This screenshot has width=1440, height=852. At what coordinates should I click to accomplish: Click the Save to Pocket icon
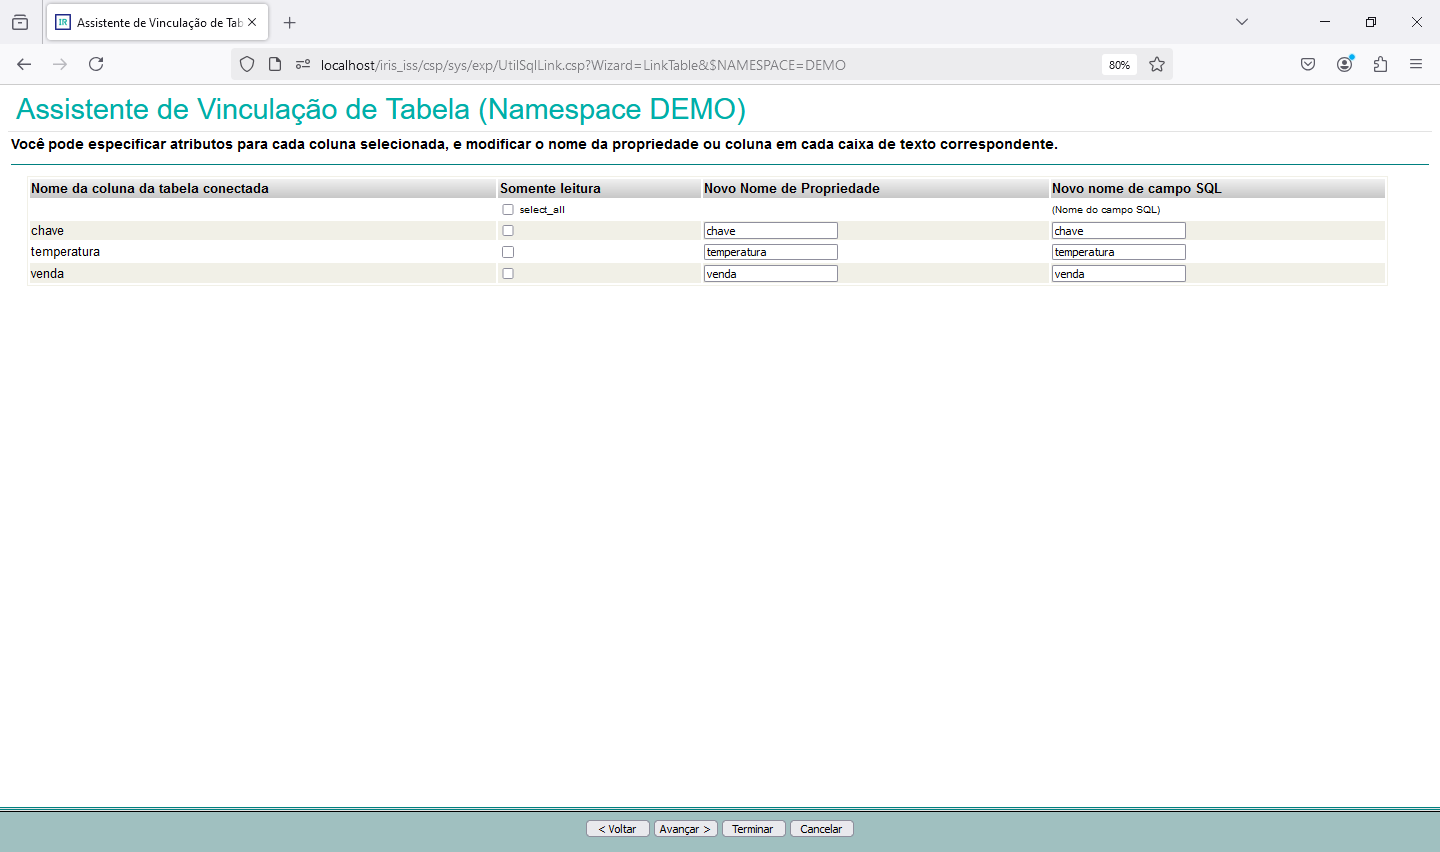(x=1308, y=64)
